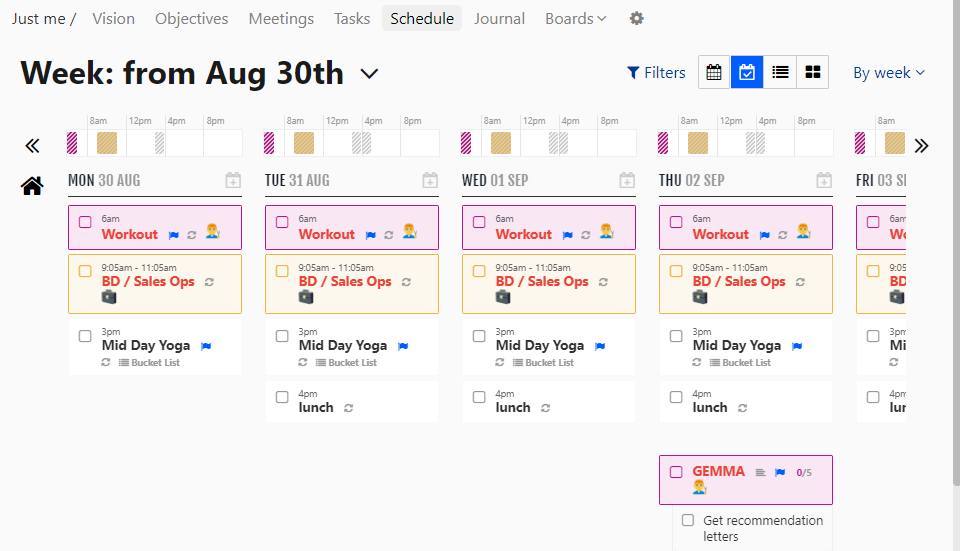This screenshot has height=551, width=960.
Task: Expand the week selector chevron beside the title
Action: (369, 74)
